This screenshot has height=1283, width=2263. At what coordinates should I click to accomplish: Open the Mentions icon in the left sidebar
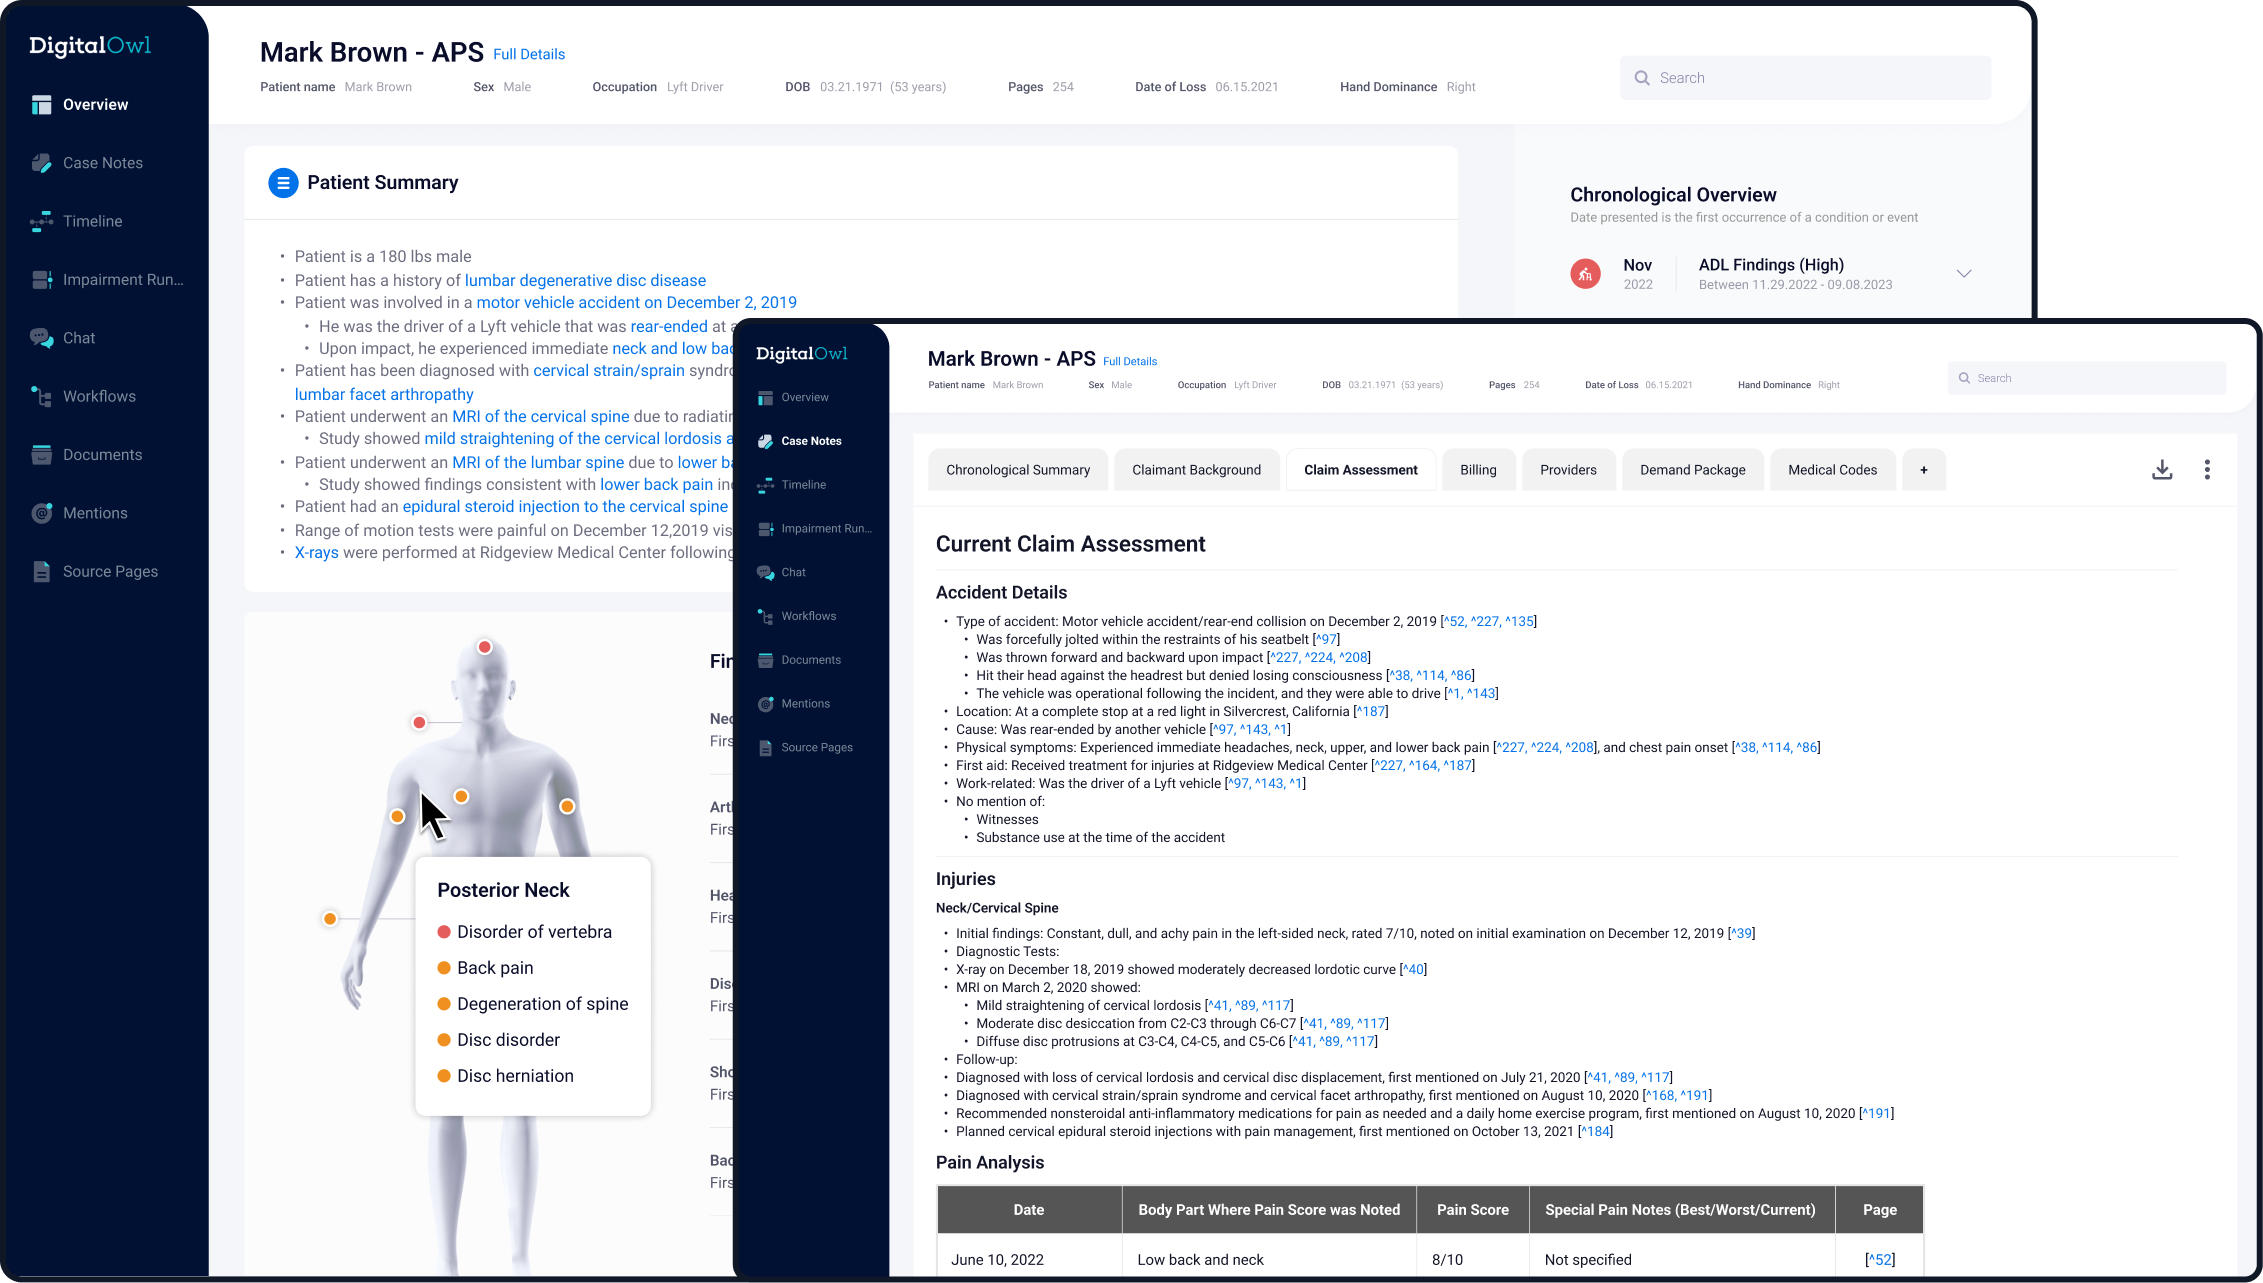point(41,513)
